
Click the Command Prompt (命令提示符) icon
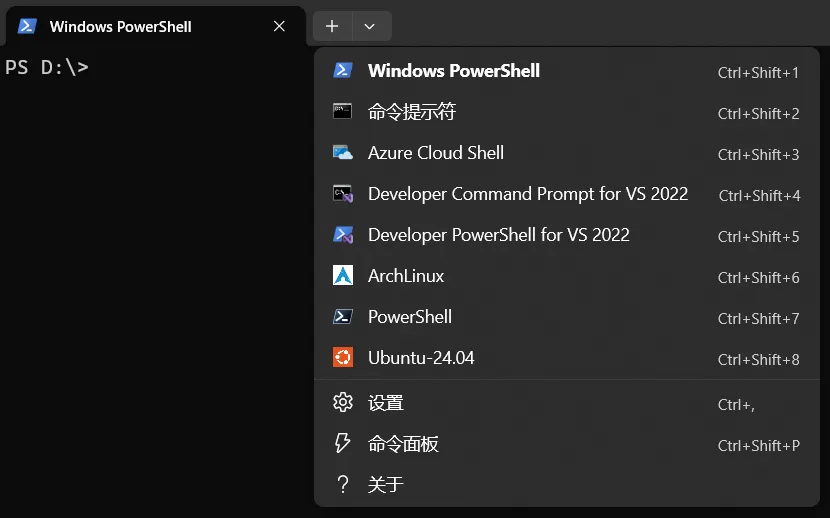343,111
